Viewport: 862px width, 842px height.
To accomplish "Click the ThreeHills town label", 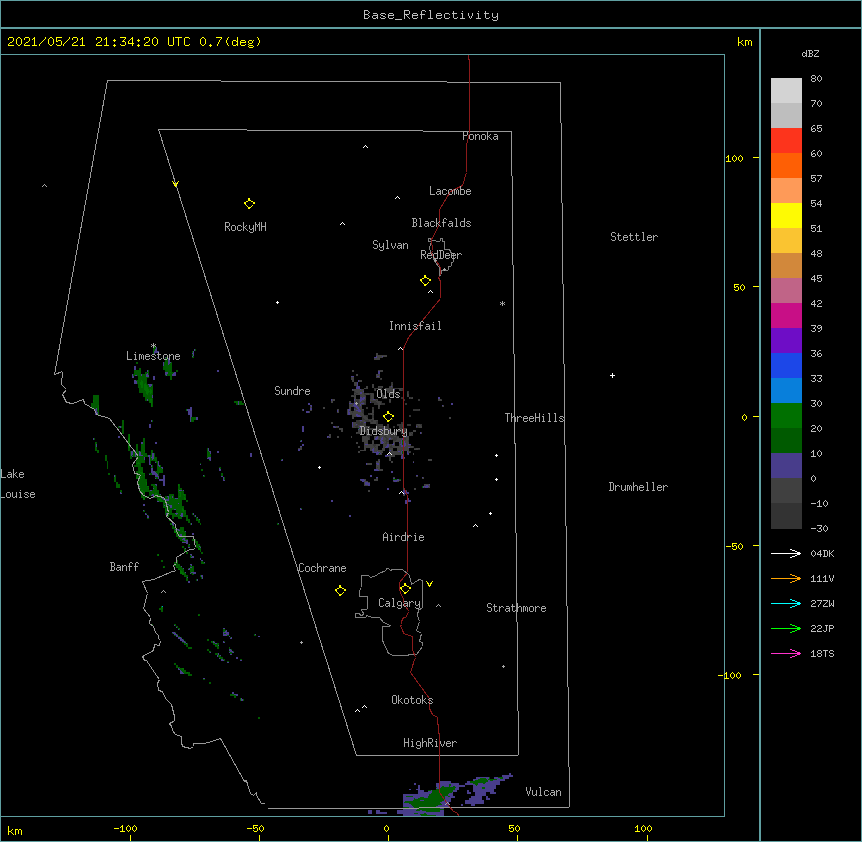I will [x=534, y=418].
